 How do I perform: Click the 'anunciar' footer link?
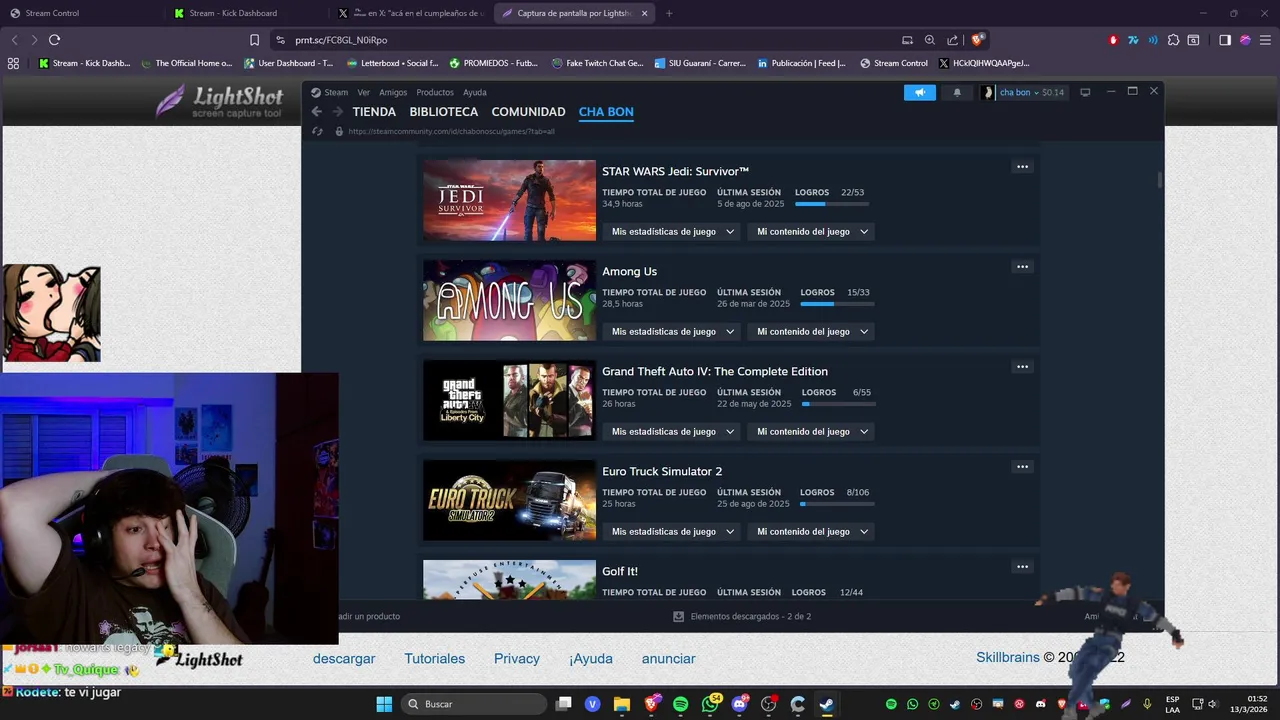tap(669, 659)
